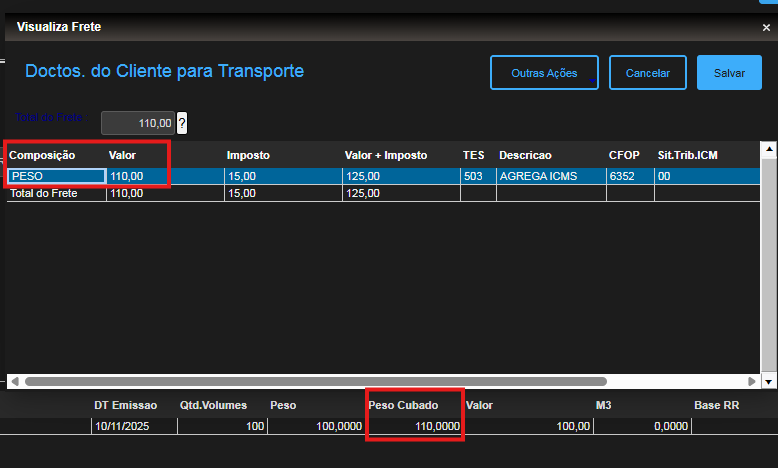Click the Salvar button
This screenshot has height=468, width=778.
[x=729, y=73]
